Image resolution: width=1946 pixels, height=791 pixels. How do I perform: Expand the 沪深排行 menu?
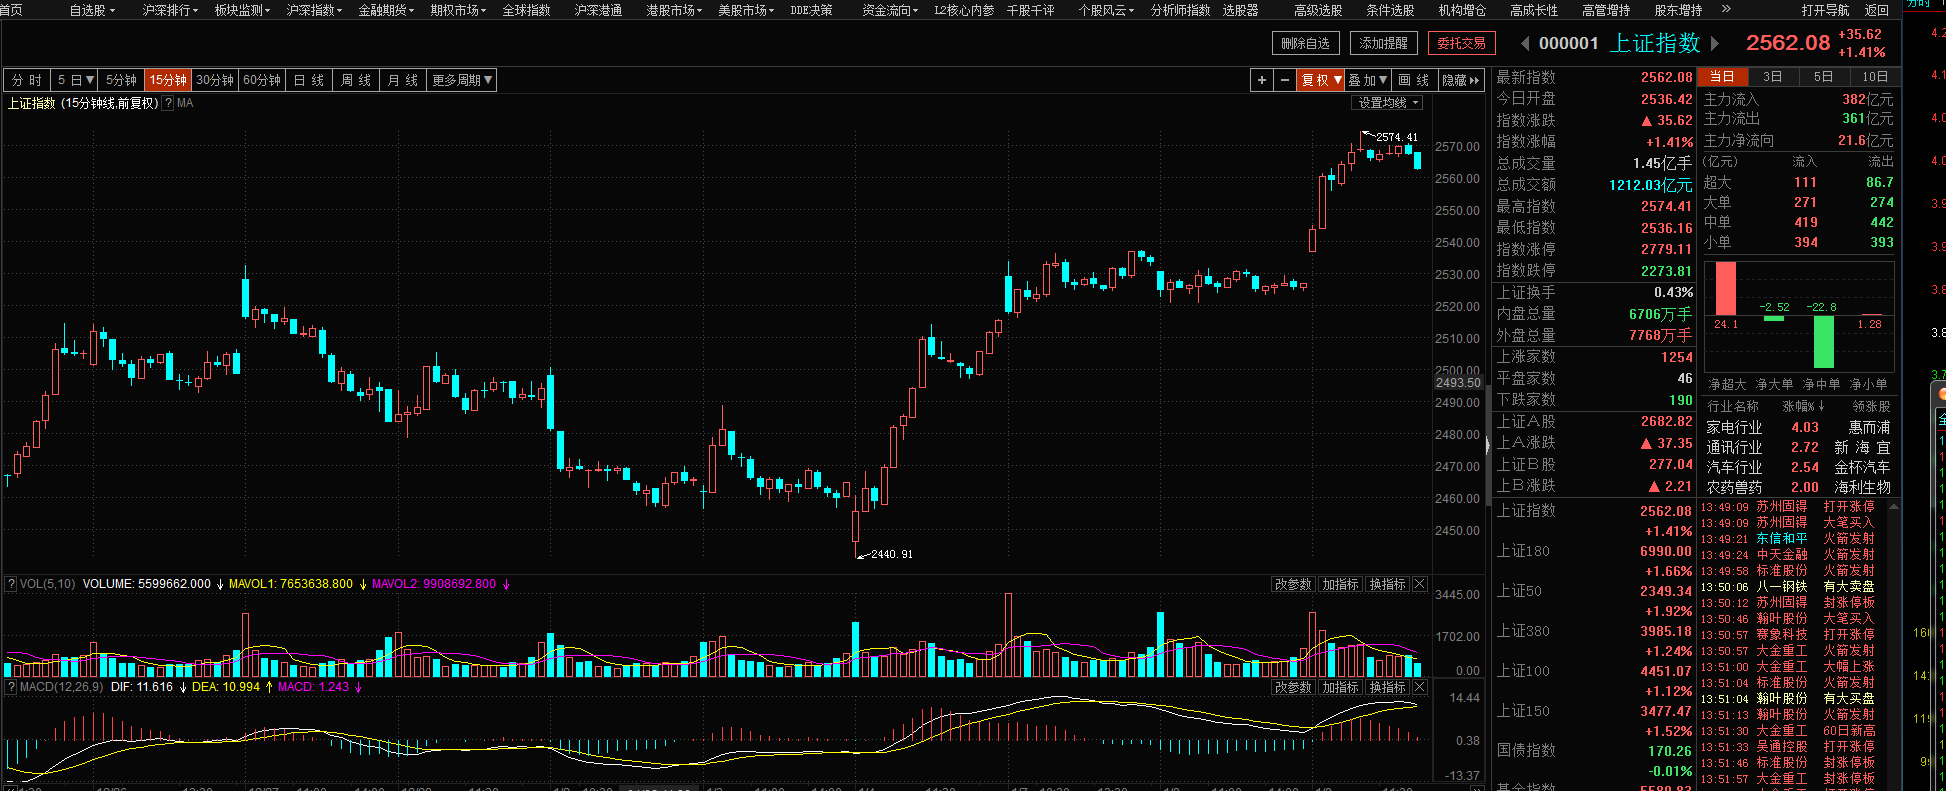click(x=170, y=10)
